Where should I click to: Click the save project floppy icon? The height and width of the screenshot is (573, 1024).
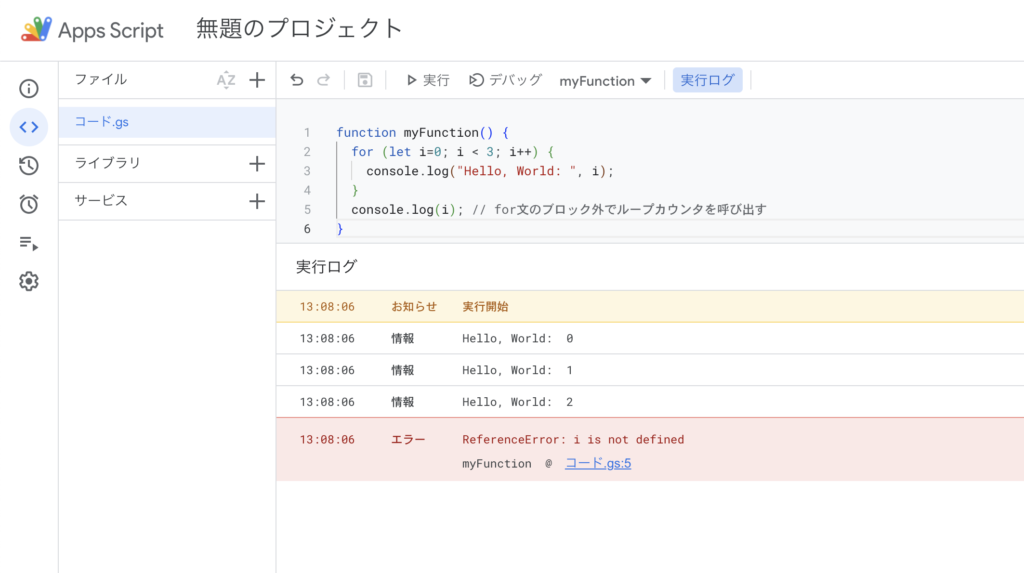click(x=365, y=80)
